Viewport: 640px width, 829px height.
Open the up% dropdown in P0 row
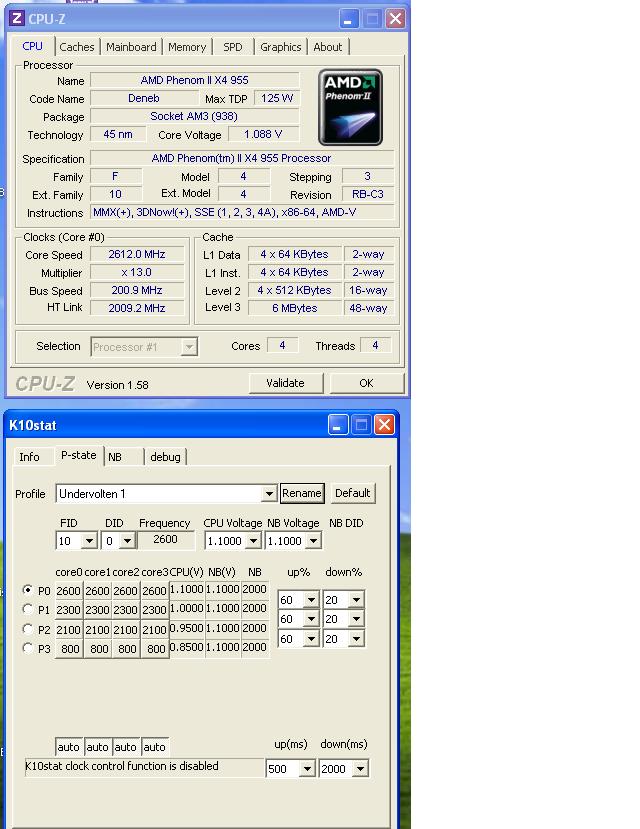[311, 600]
